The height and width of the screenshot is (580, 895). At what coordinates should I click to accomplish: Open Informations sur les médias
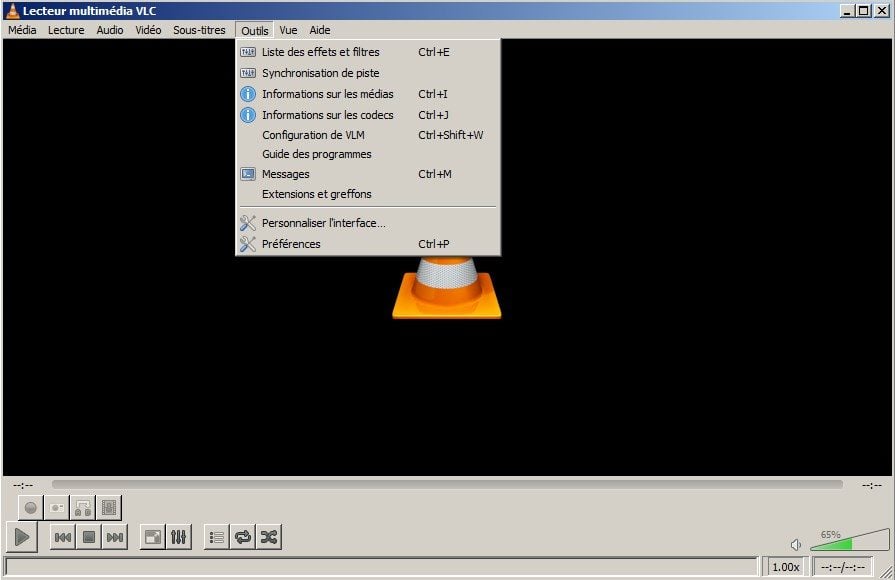tap(368, 94)
